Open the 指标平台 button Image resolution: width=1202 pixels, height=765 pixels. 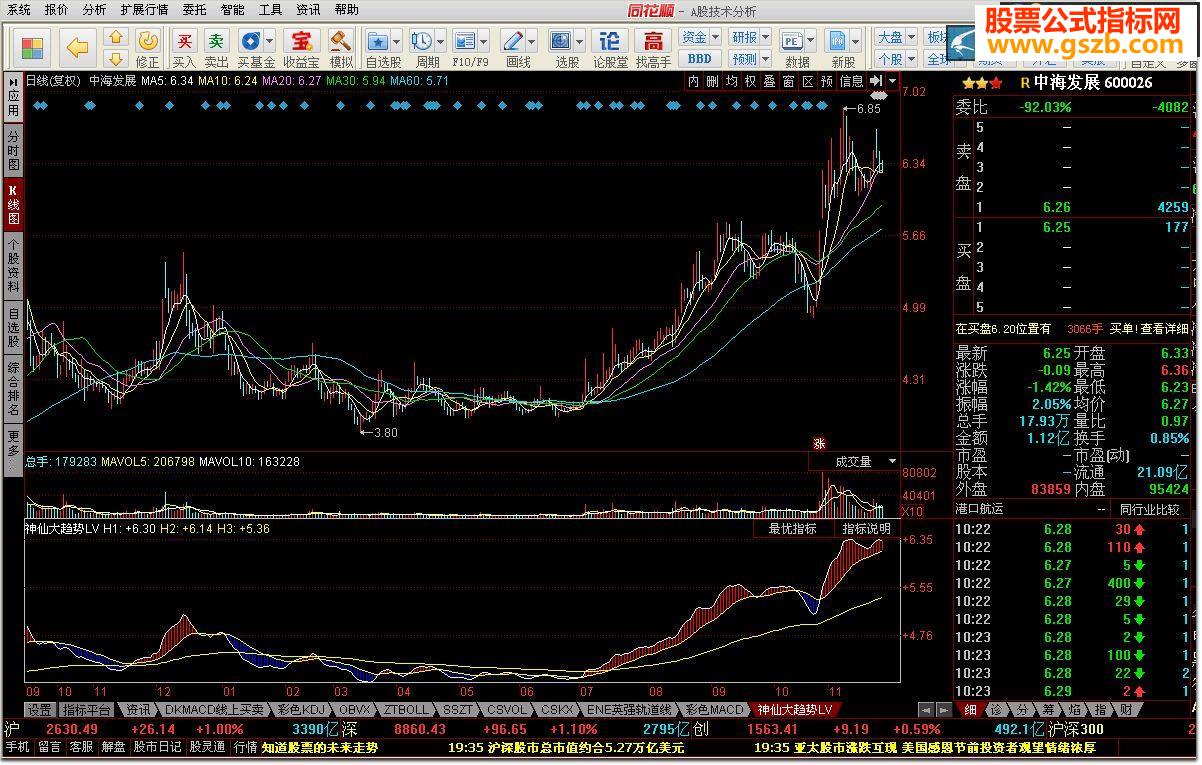[x=86, y=709]
